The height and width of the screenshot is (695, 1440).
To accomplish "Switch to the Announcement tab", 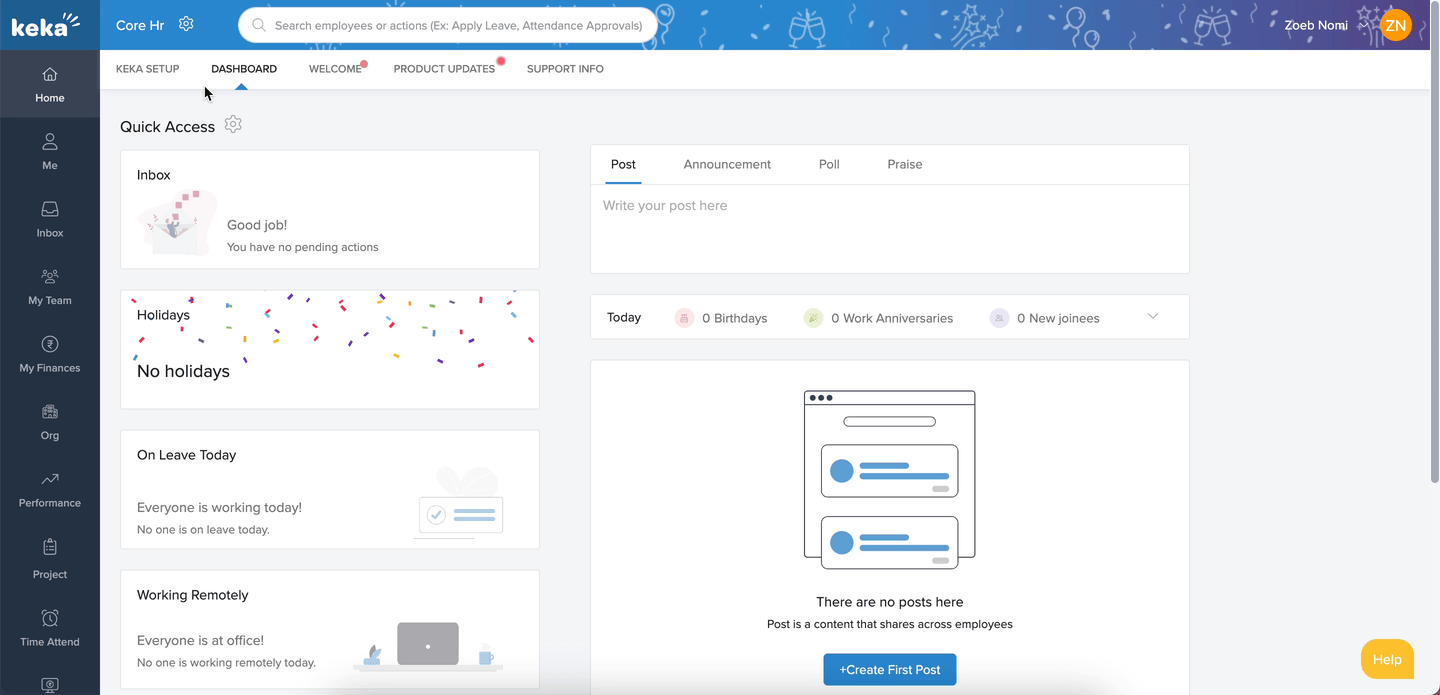I will 727,164.
